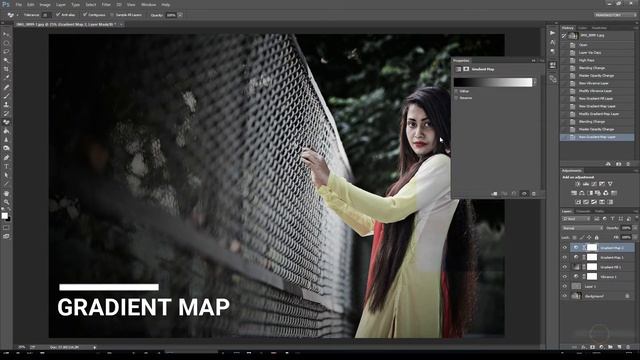Image resolution: width=640 pixels, height=360 pixels.
Task: Open the layer blend mode dropdown
Action: (582, 228)
